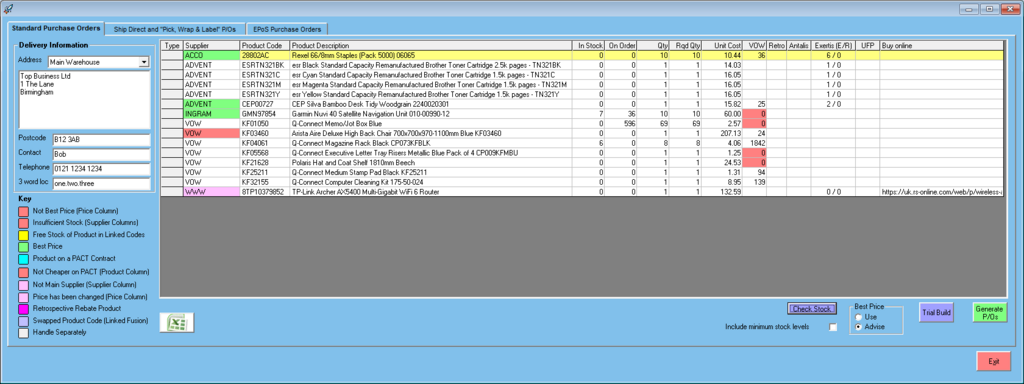Image resolution: width=1024 pixels, height=384 pixels.
Task: Click the Polaris Hat and Coat Shelf description
Action: [x=430, y=162]
